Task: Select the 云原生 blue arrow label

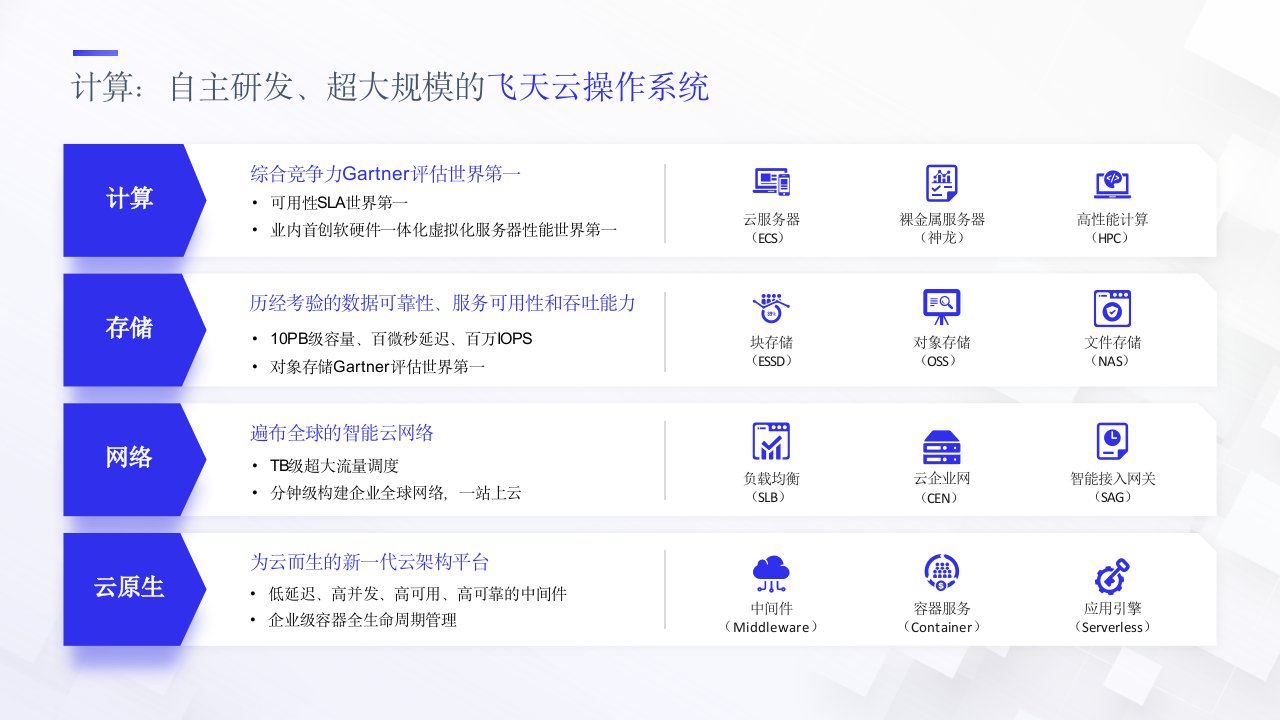Action: tap(129, 588)
